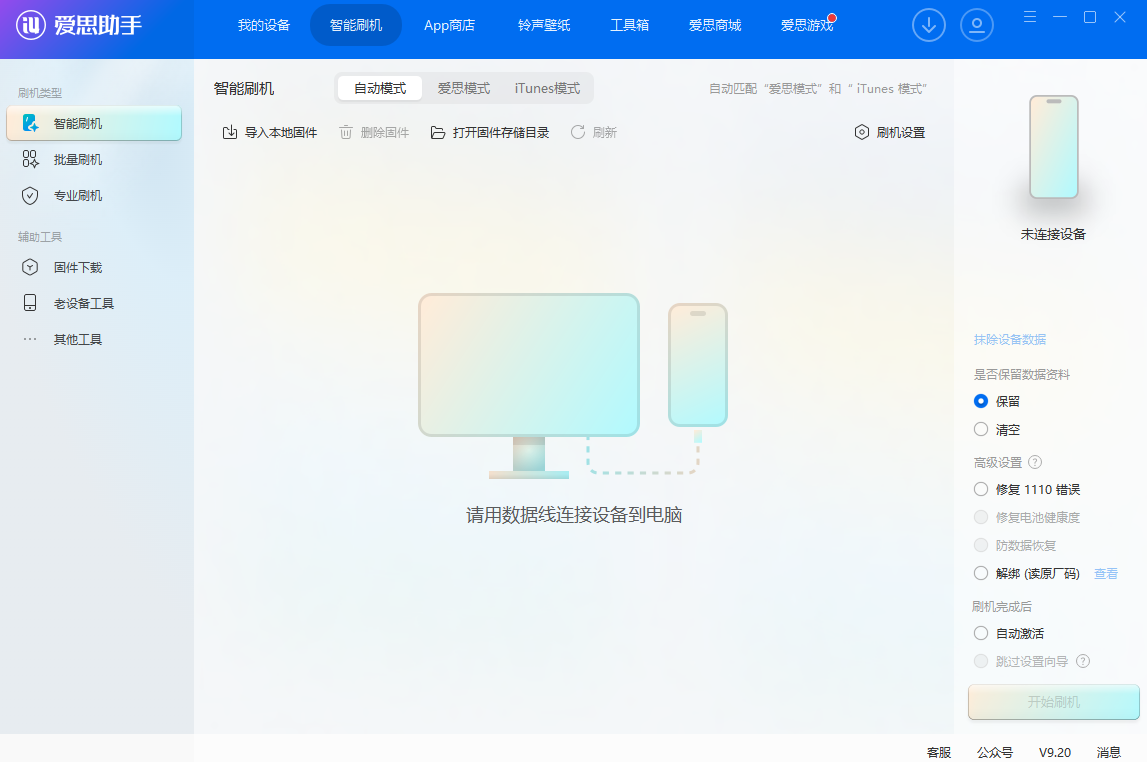Switch to 自动模式 tab
The height and width of the screenshot is (762, 1147).
click(380, 88)
